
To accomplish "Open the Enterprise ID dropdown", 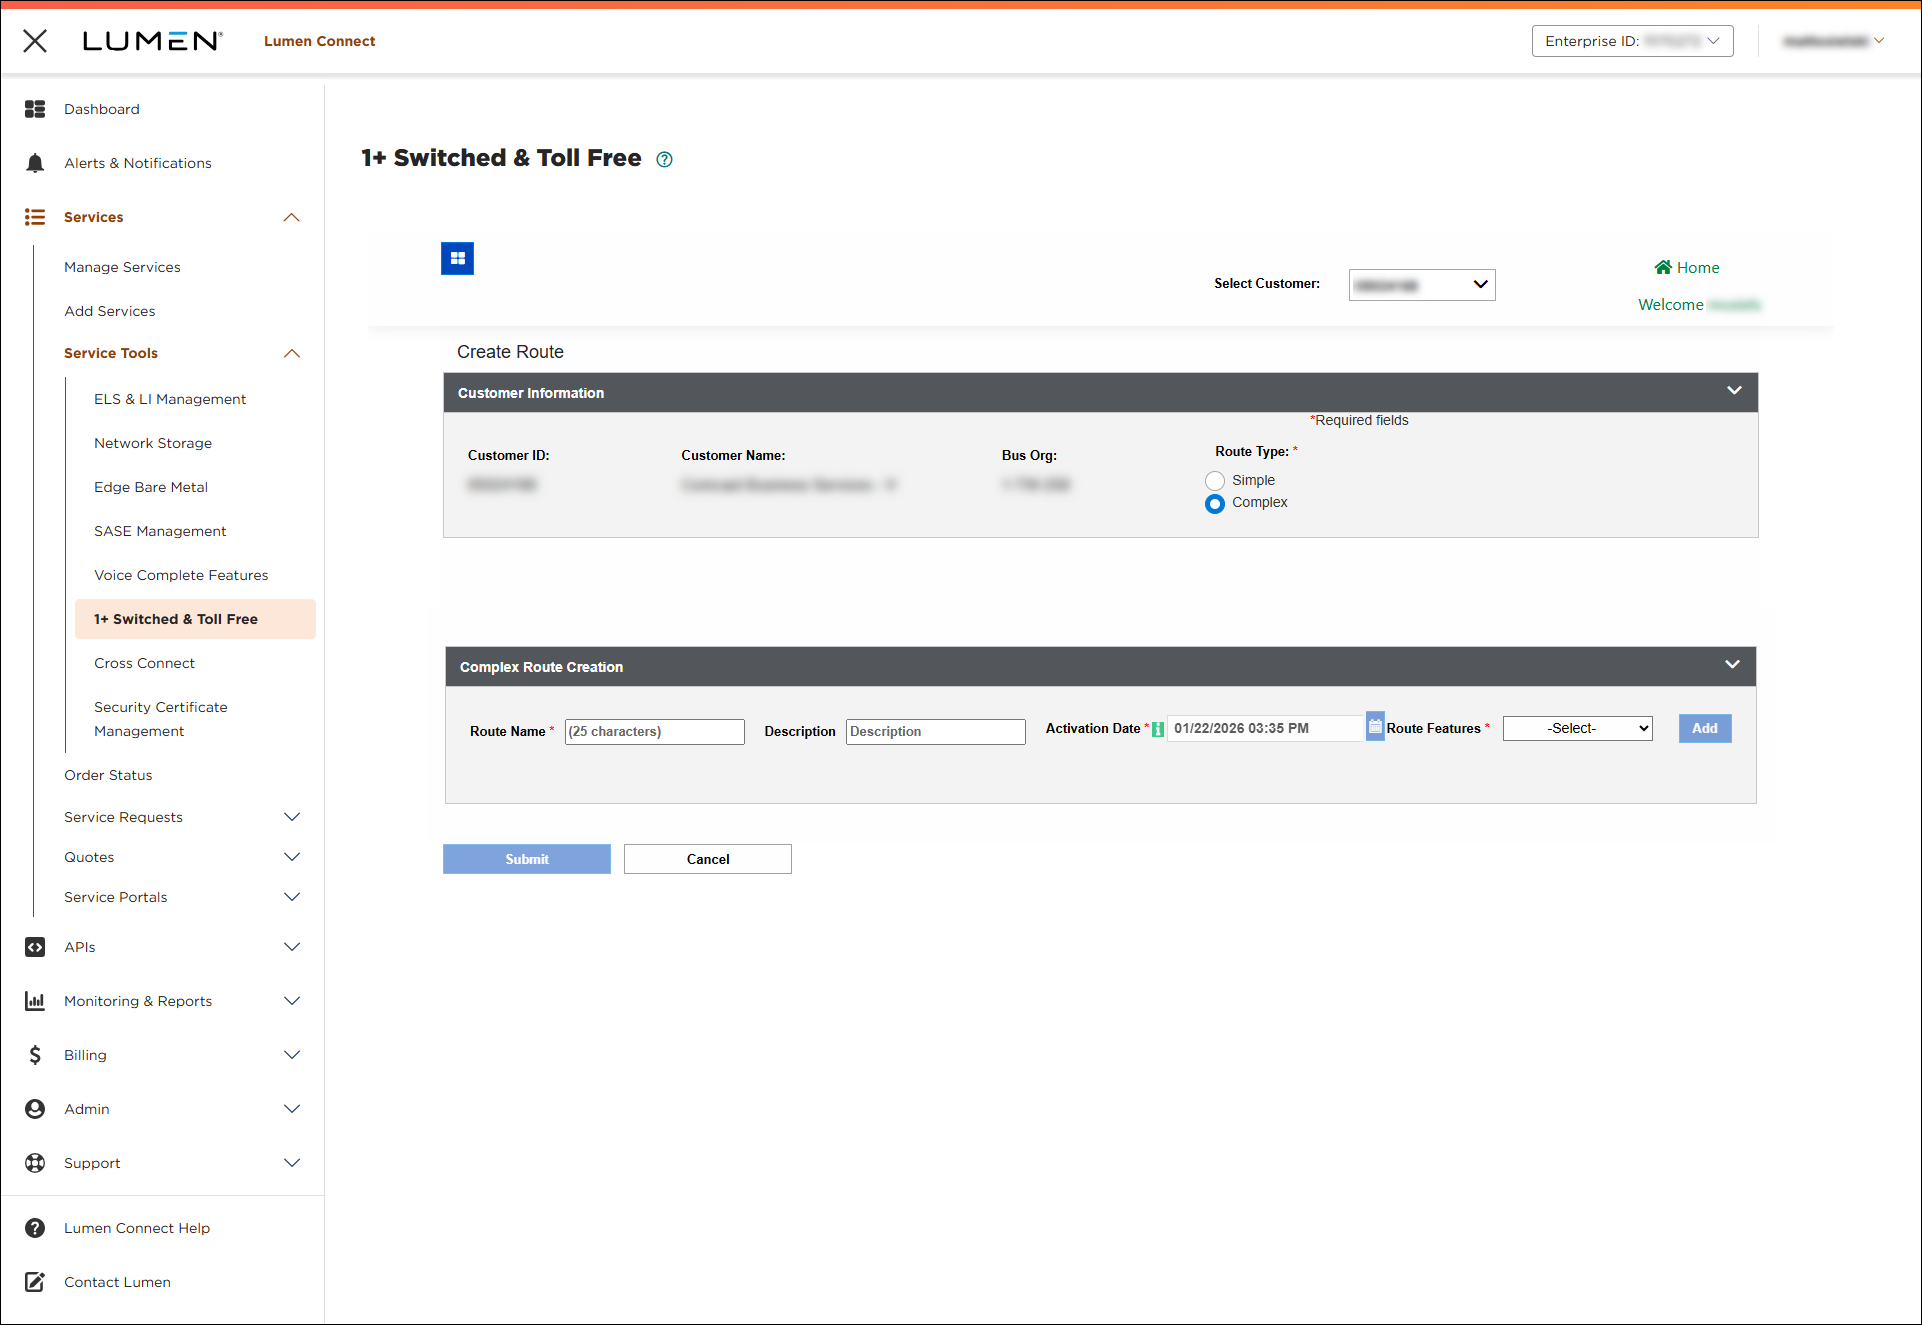I will [1632, 41].
